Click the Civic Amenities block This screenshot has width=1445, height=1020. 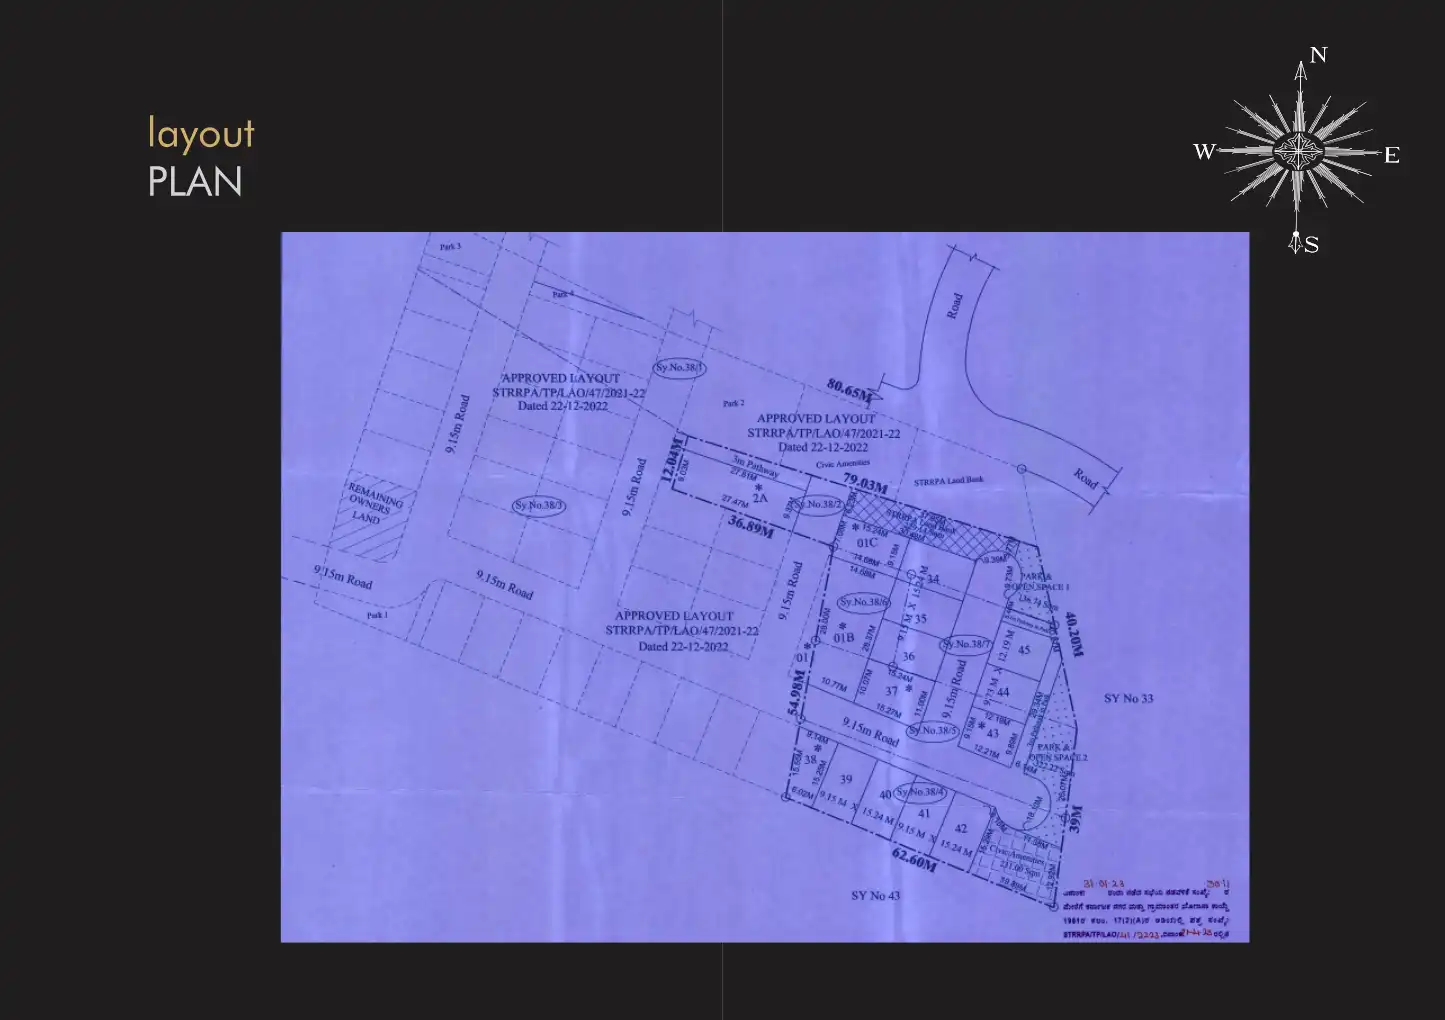tap(1017, 855)
